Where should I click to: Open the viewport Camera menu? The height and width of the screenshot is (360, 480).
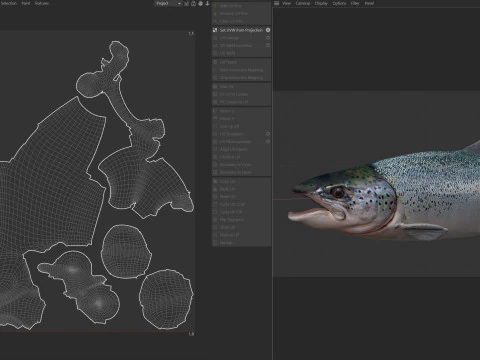(x=303, y=3)
